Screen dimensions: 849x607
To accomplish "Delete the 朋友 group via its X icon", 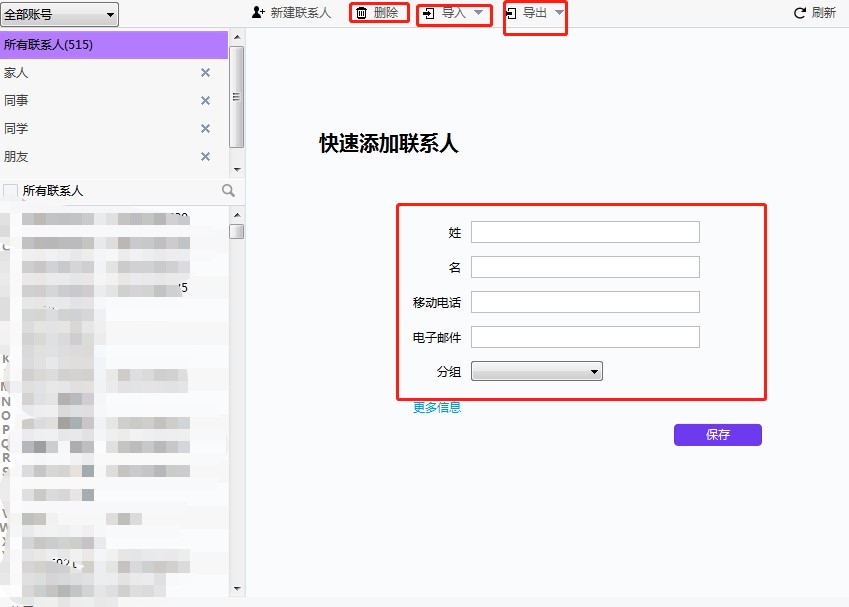I will click(204, 157).
